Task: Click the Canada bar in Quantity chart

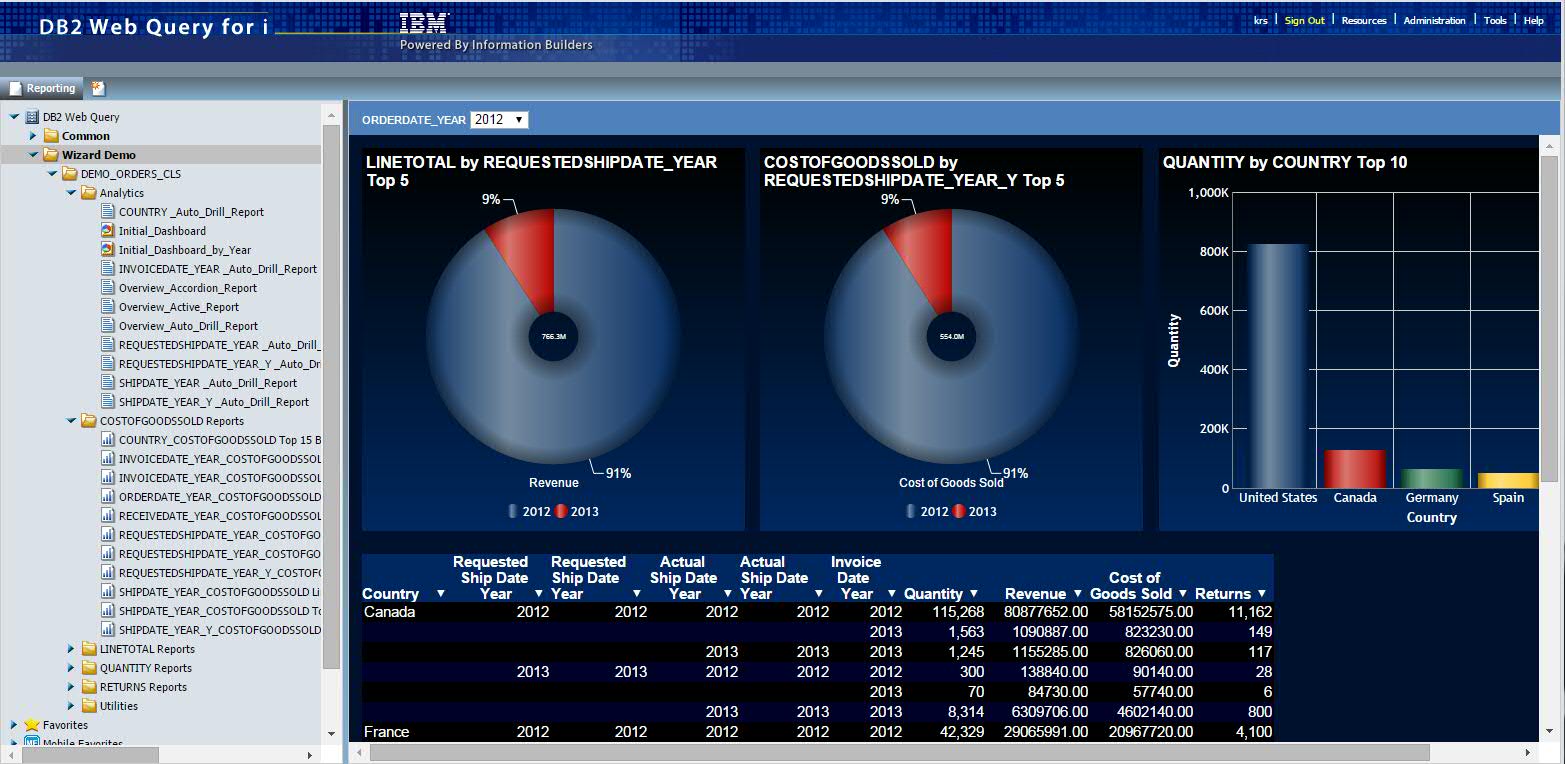Action: (x=1355, y=469)
